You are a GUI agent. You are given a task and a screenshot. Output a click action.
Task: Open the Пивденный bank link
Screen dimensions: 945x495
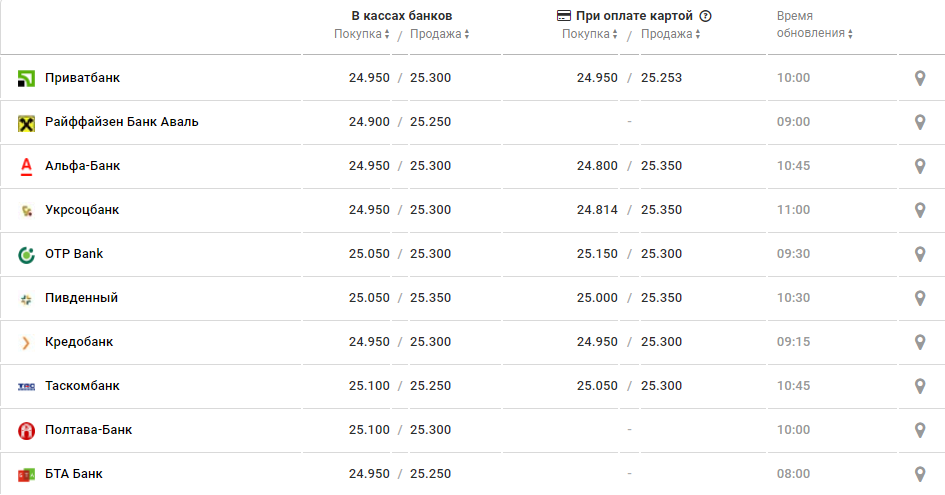point(81,298)
